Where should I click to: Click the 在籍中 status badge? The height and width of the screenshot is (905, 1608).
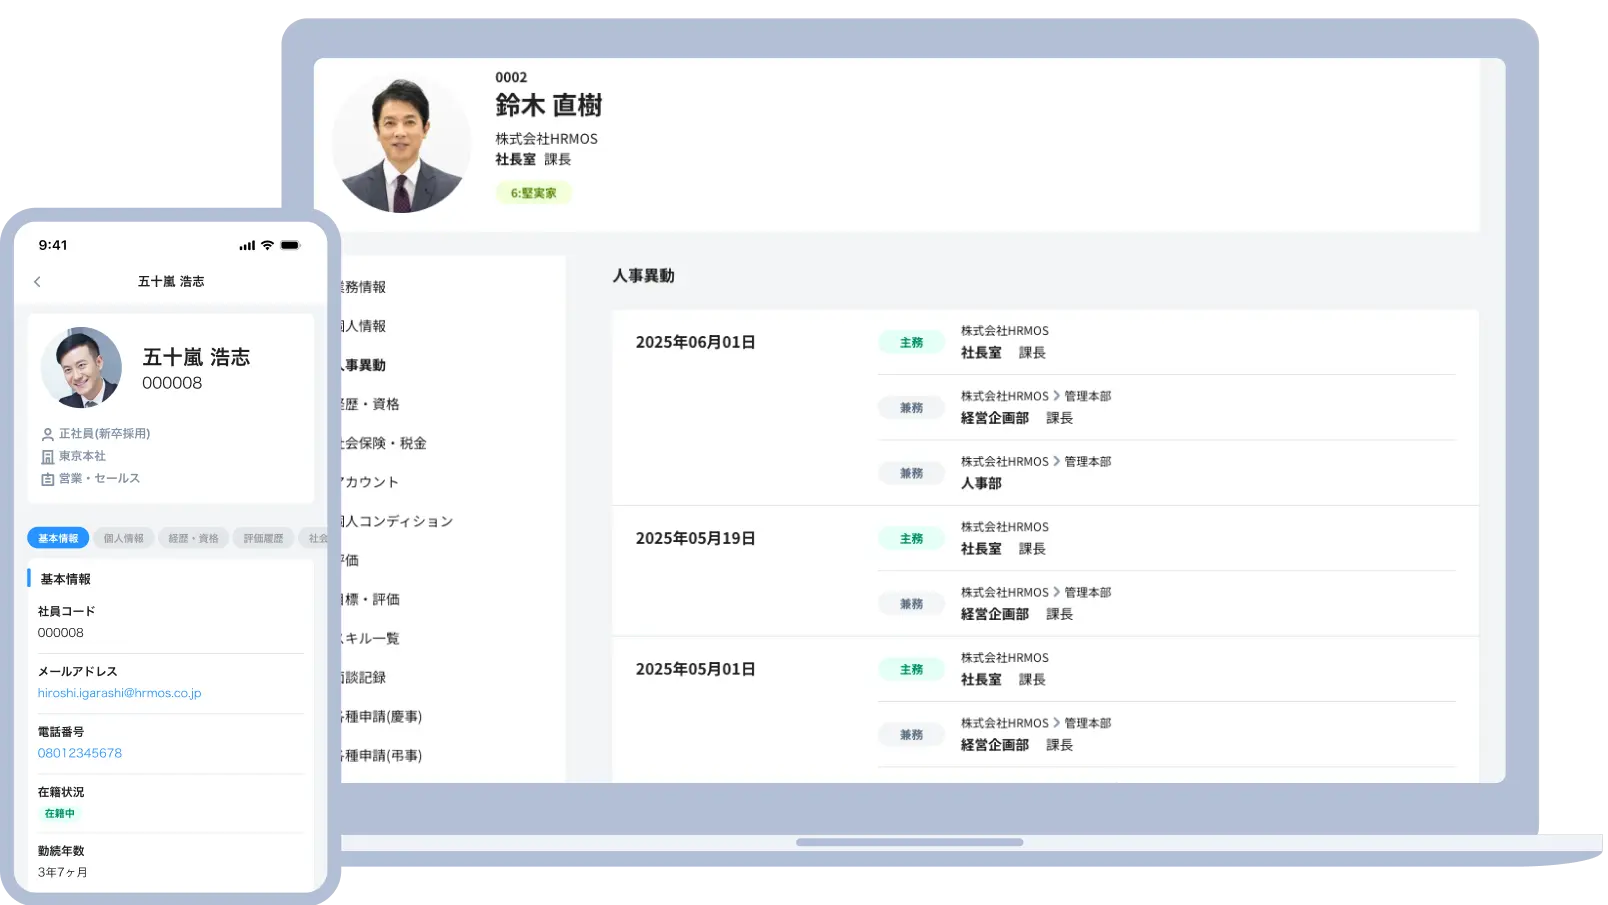pyautogui.click(x=59, y=813)
